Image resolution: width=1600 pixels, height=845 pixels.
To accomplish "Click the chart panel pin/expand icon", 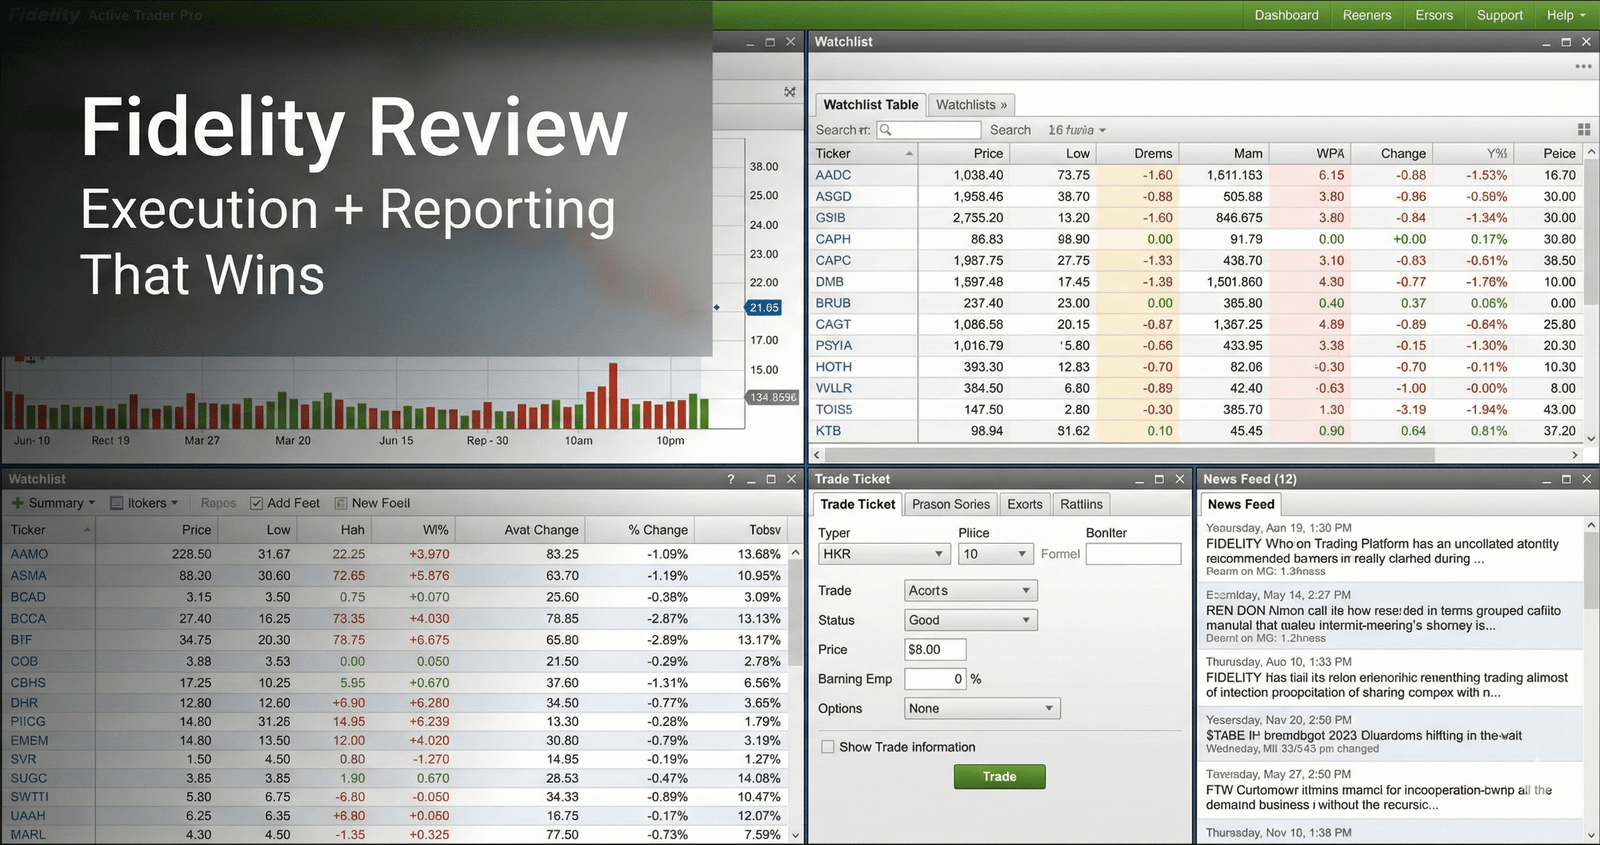I will 790,92.
